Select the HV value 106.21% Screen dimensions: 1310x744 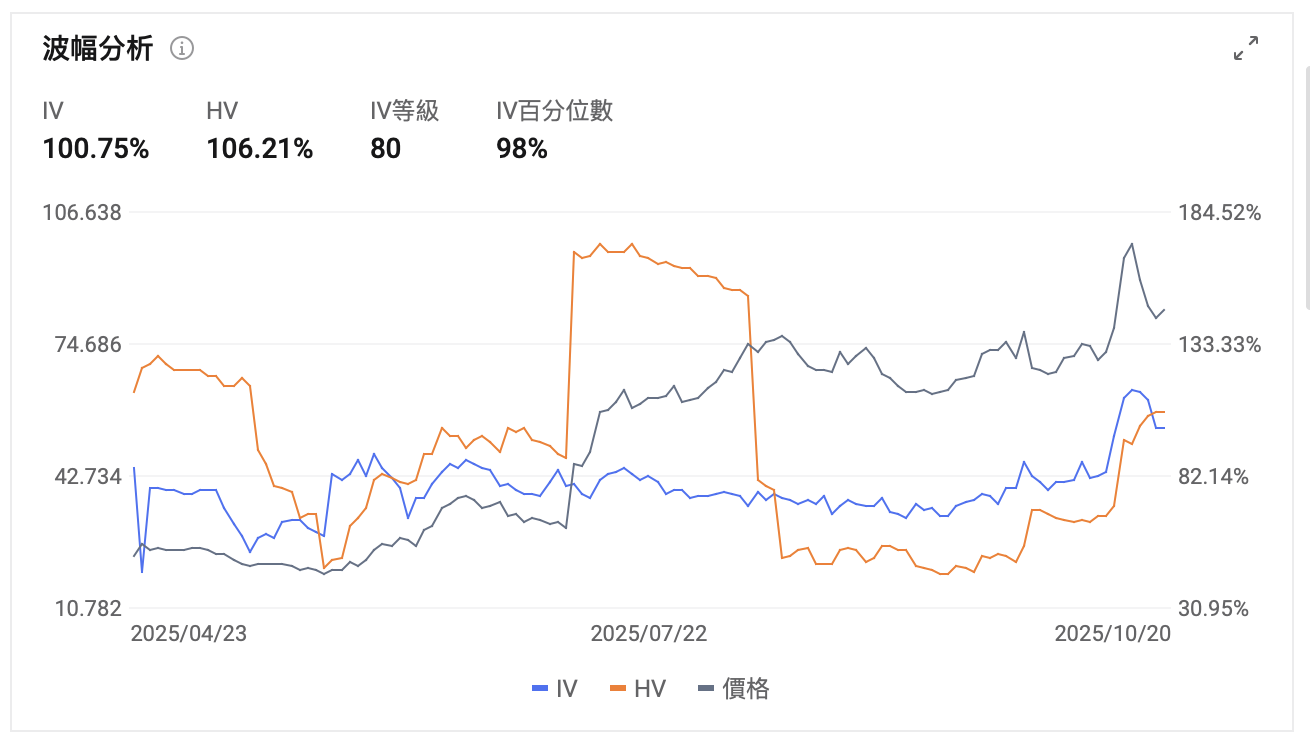pos(260,149)
